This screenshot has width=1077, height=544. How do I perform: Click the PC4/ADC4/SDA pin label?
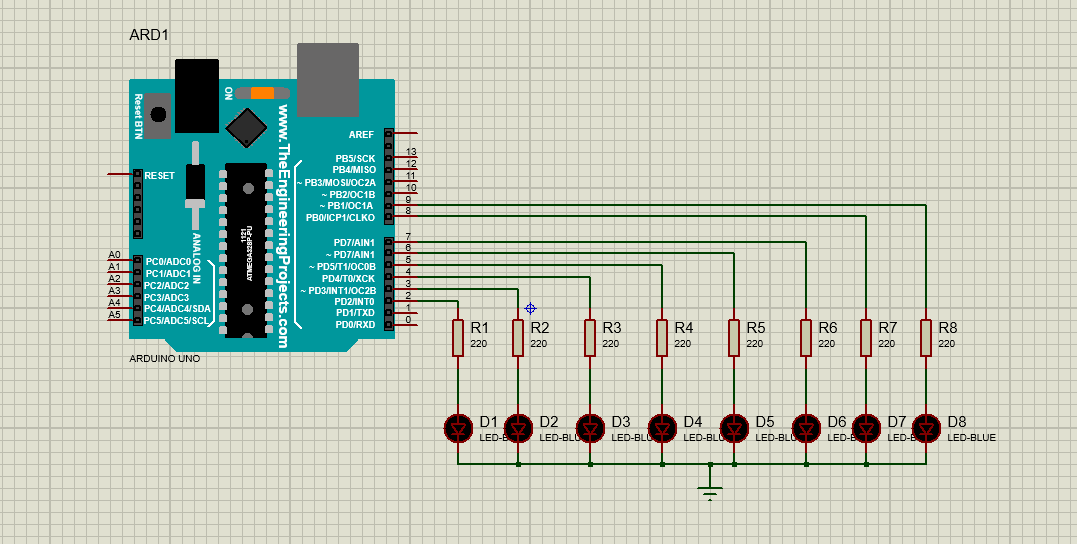pos(178,309)
